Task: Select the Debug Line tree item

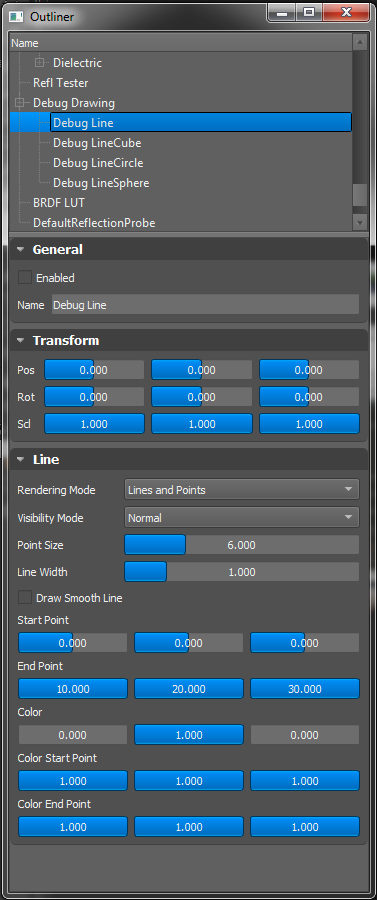Action: (201, 123)
